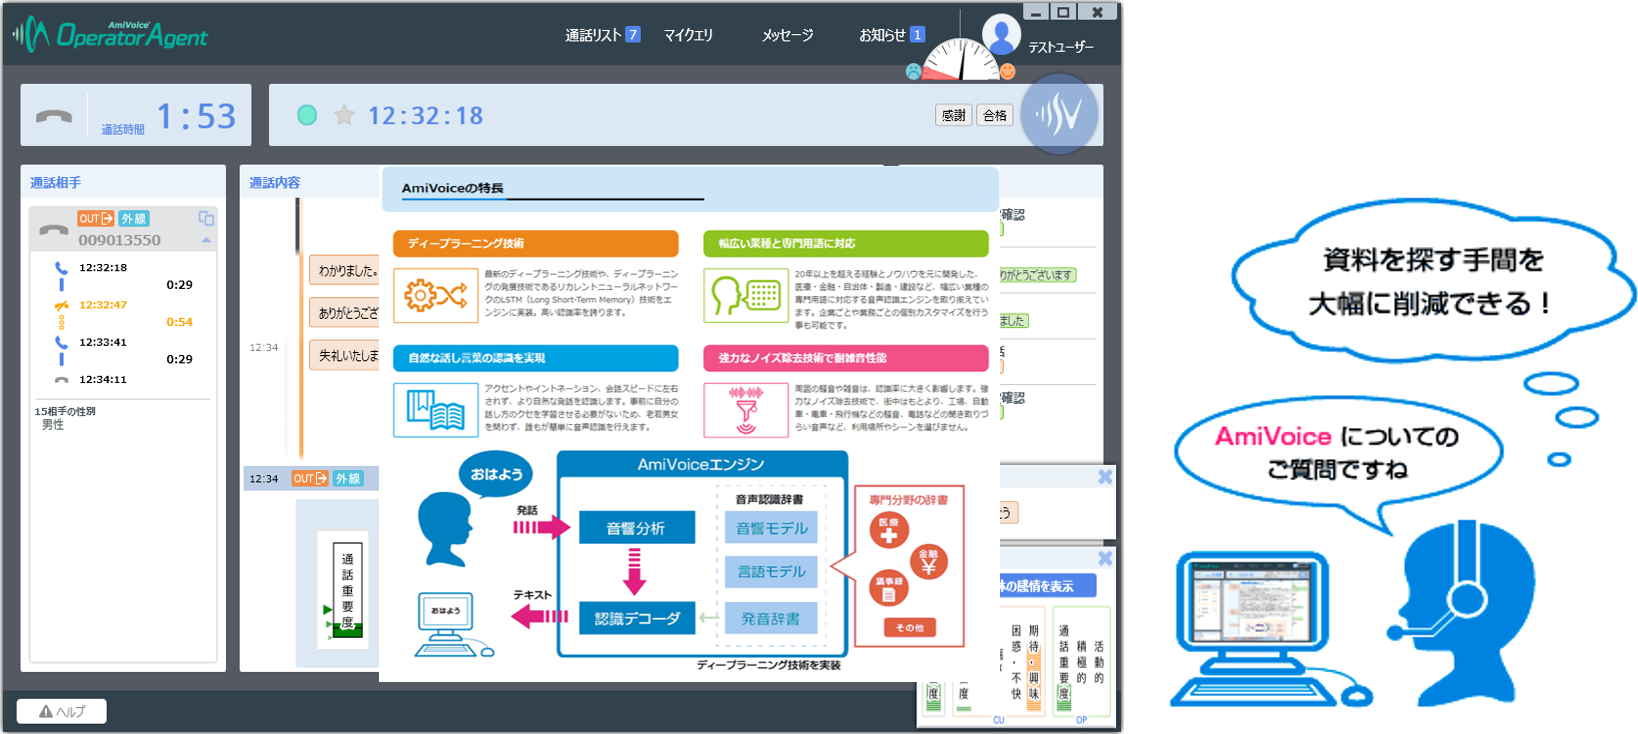
Task: Select the orange 12:32:47 hold segment
Action: [x=103, y=305]
